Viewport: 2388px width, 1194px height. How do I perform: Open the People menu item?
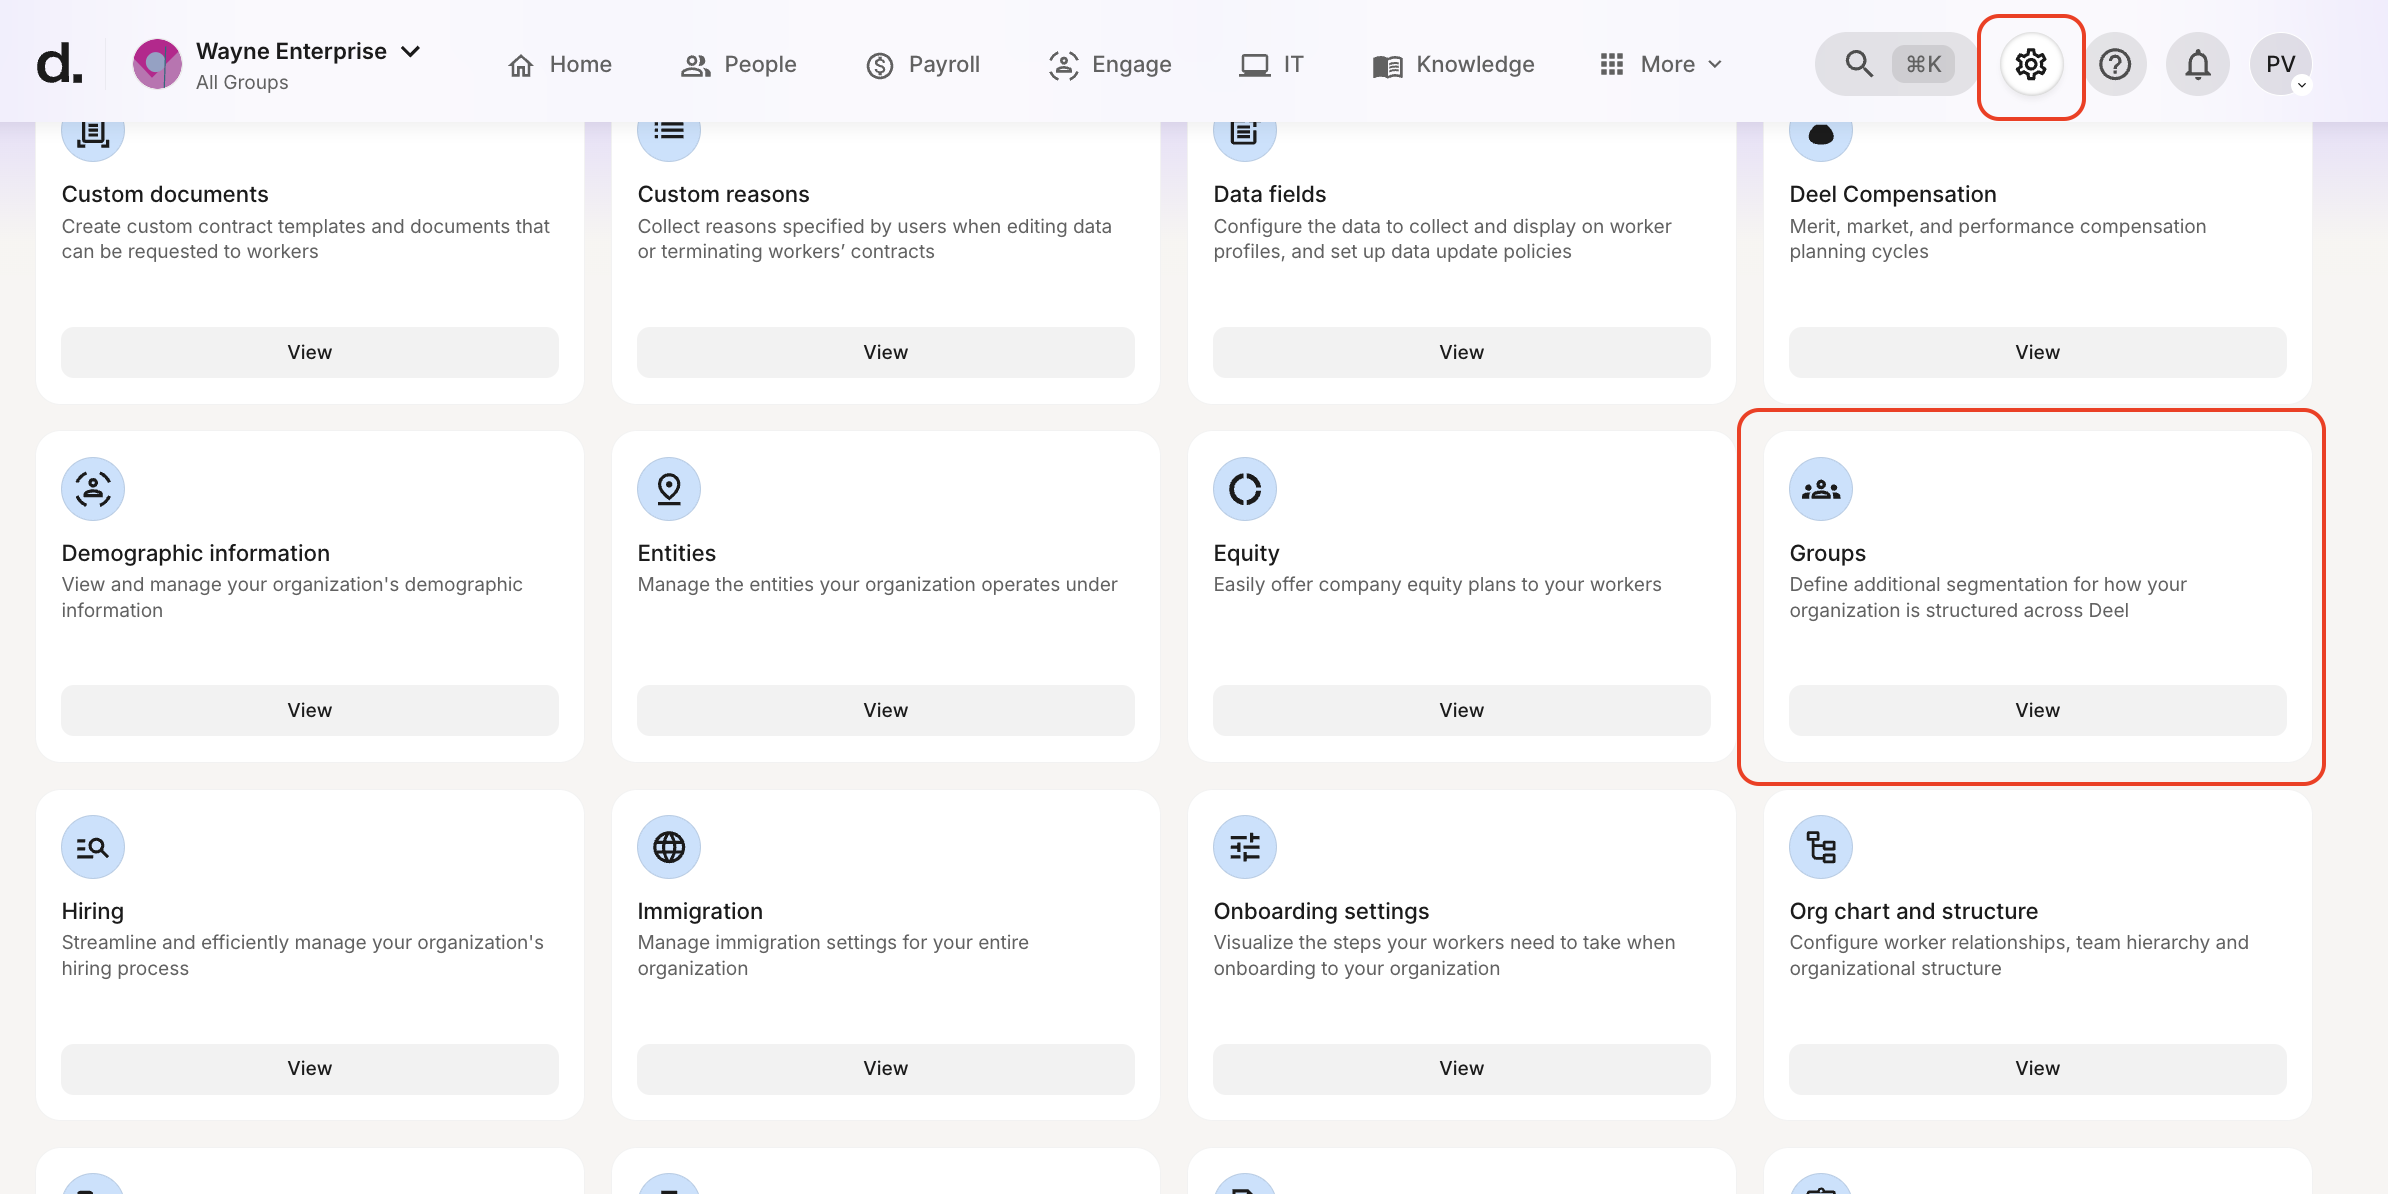[739, 65]
